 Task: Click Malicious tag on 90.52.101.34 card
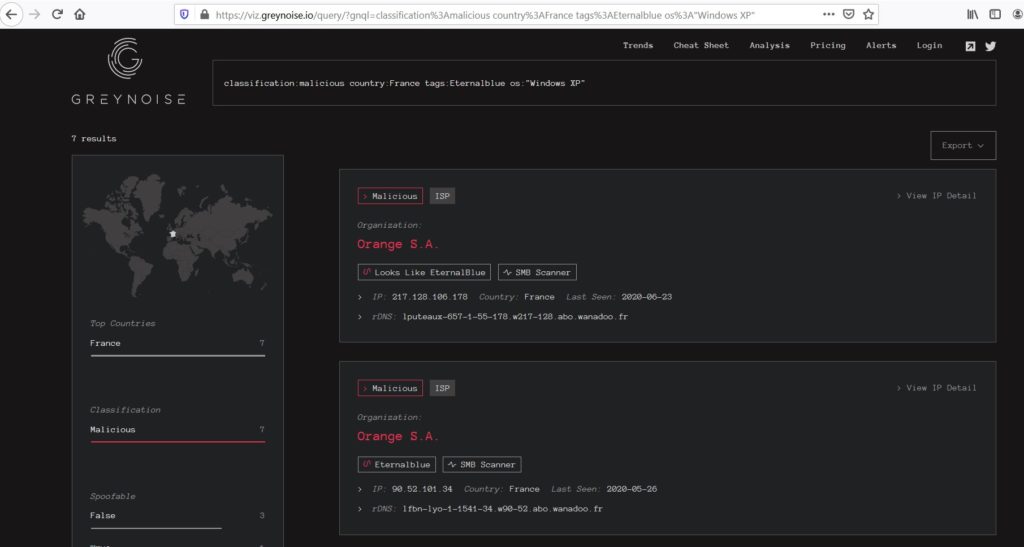pyautogui.click(x=390, y=388)
